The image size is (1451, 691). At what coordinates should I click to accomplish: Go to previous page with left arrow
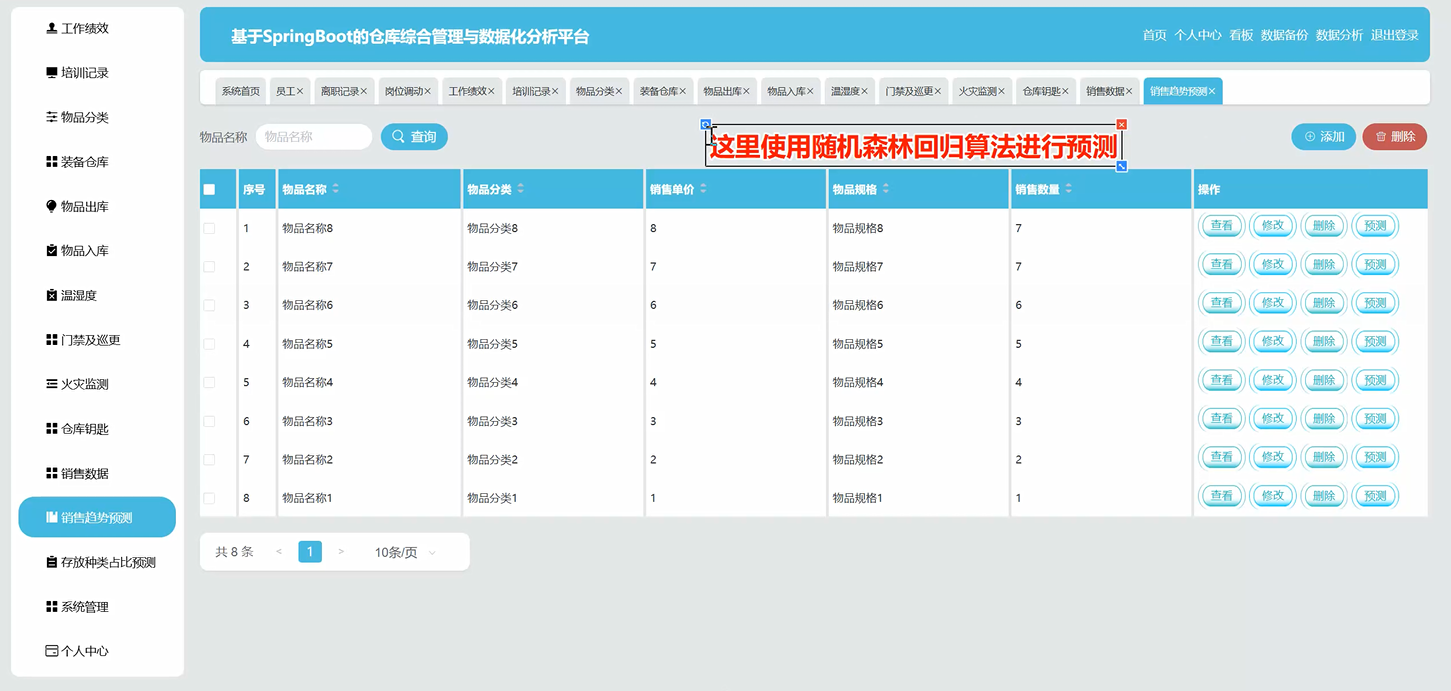pos(279,552)
